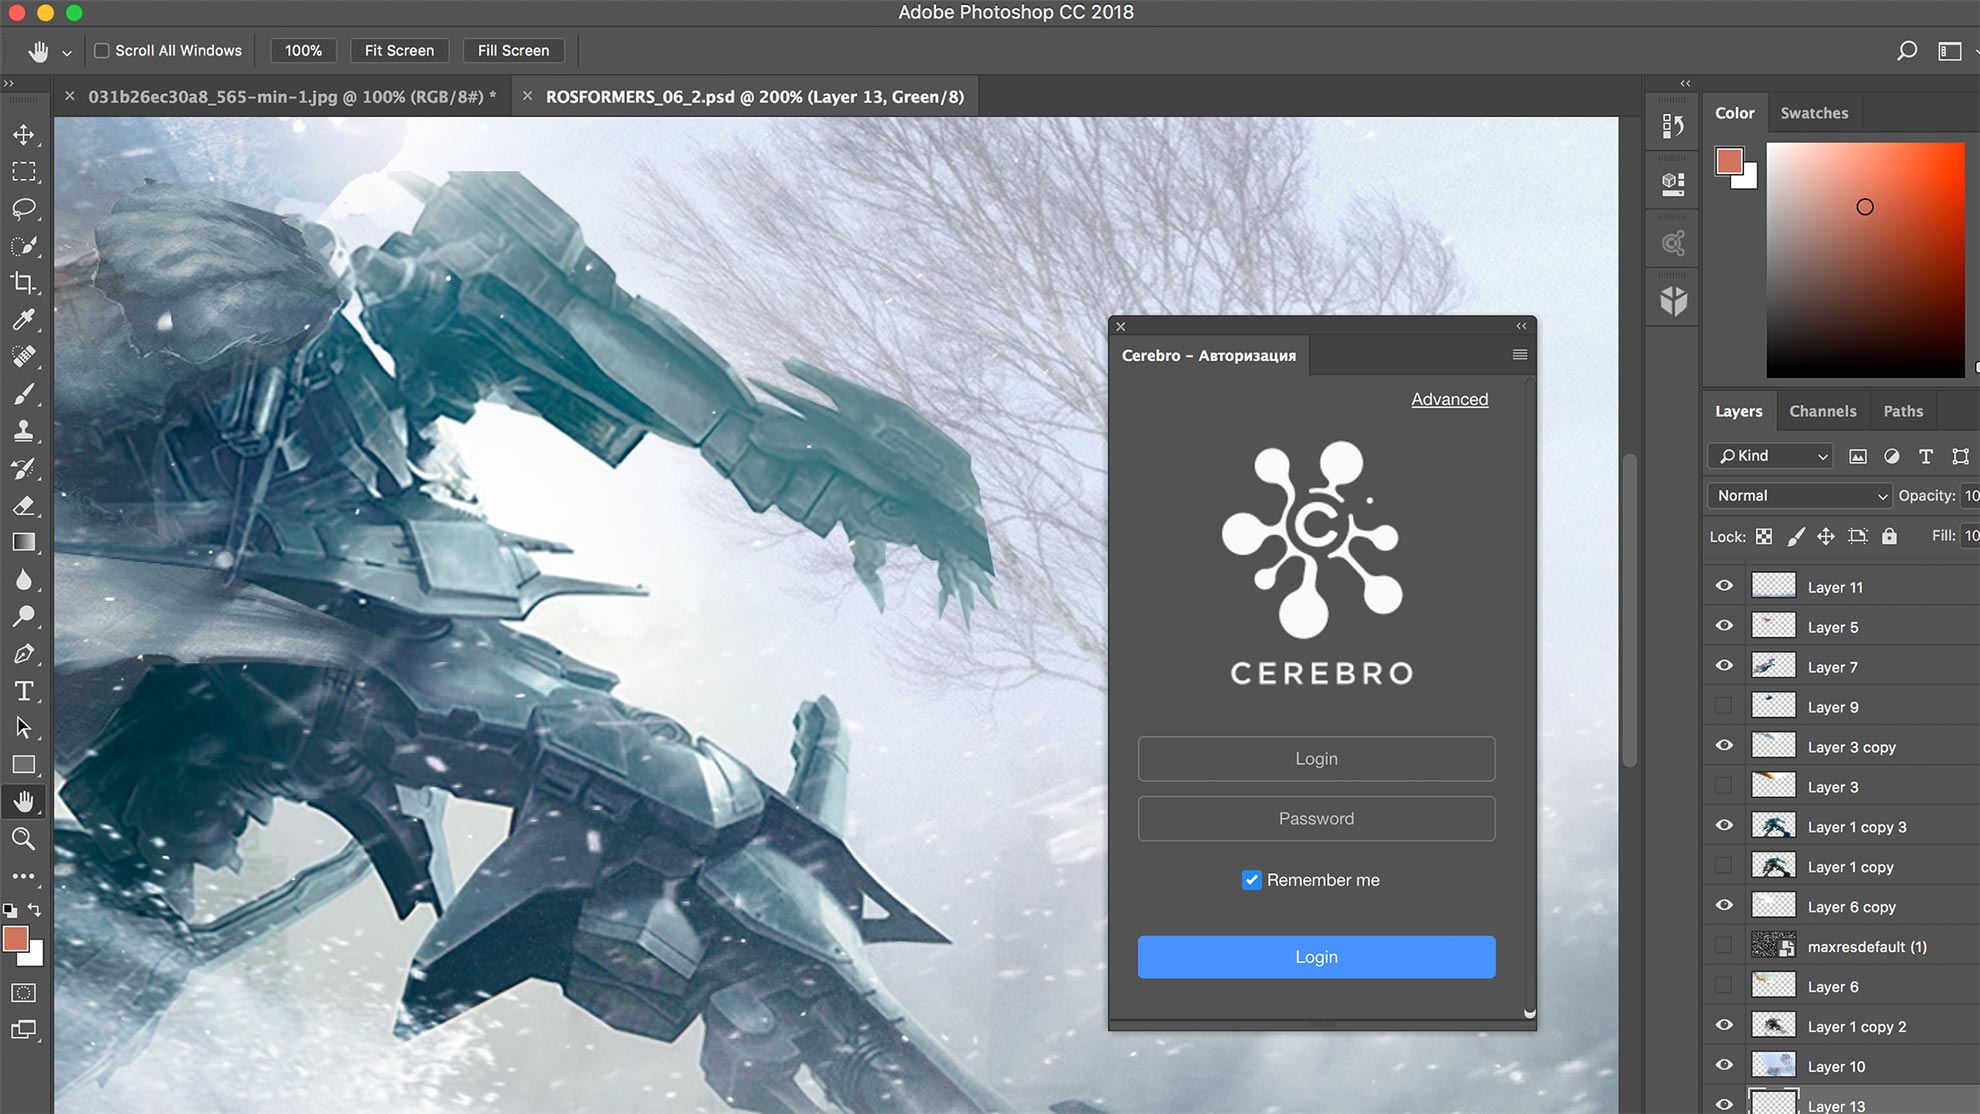Select the Pen tool

[23, 654]
